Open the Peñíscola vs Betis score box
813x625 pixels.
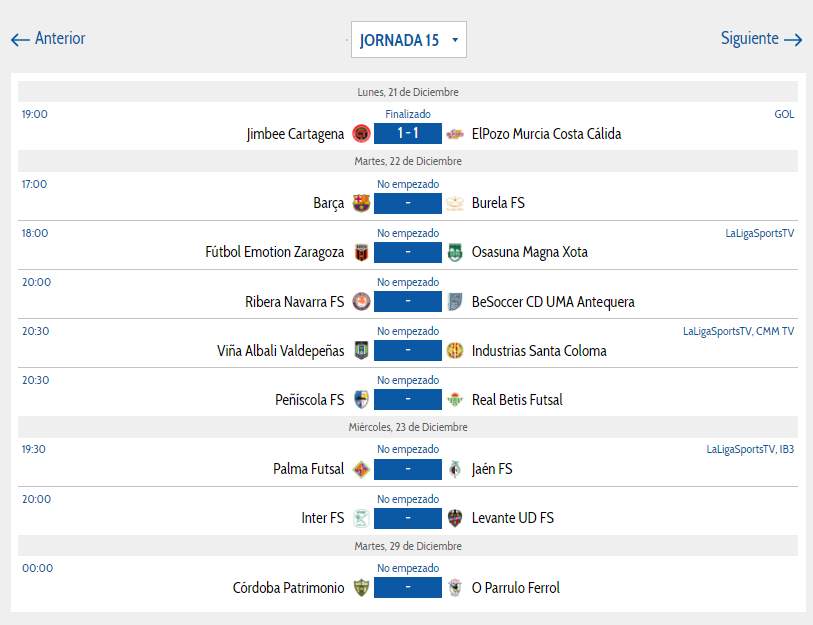408,399
